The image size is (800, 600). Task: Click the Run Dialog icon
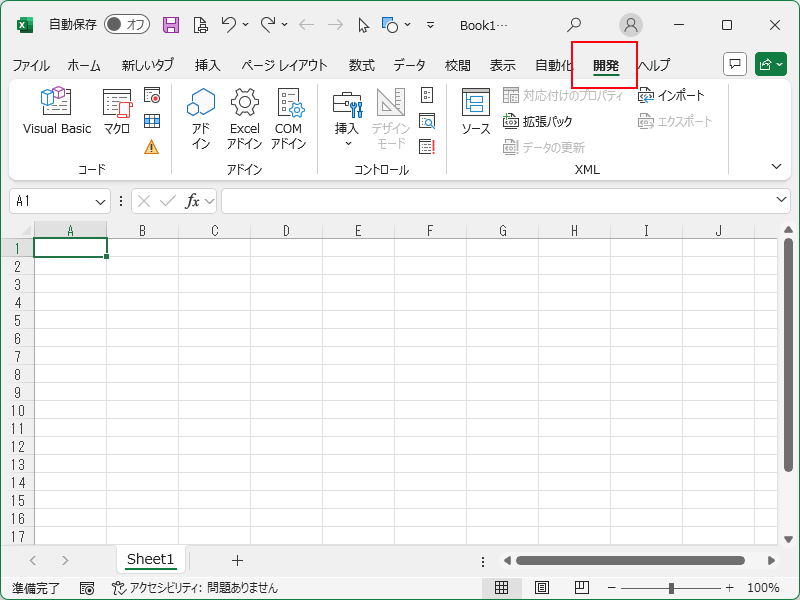point(427,147)
